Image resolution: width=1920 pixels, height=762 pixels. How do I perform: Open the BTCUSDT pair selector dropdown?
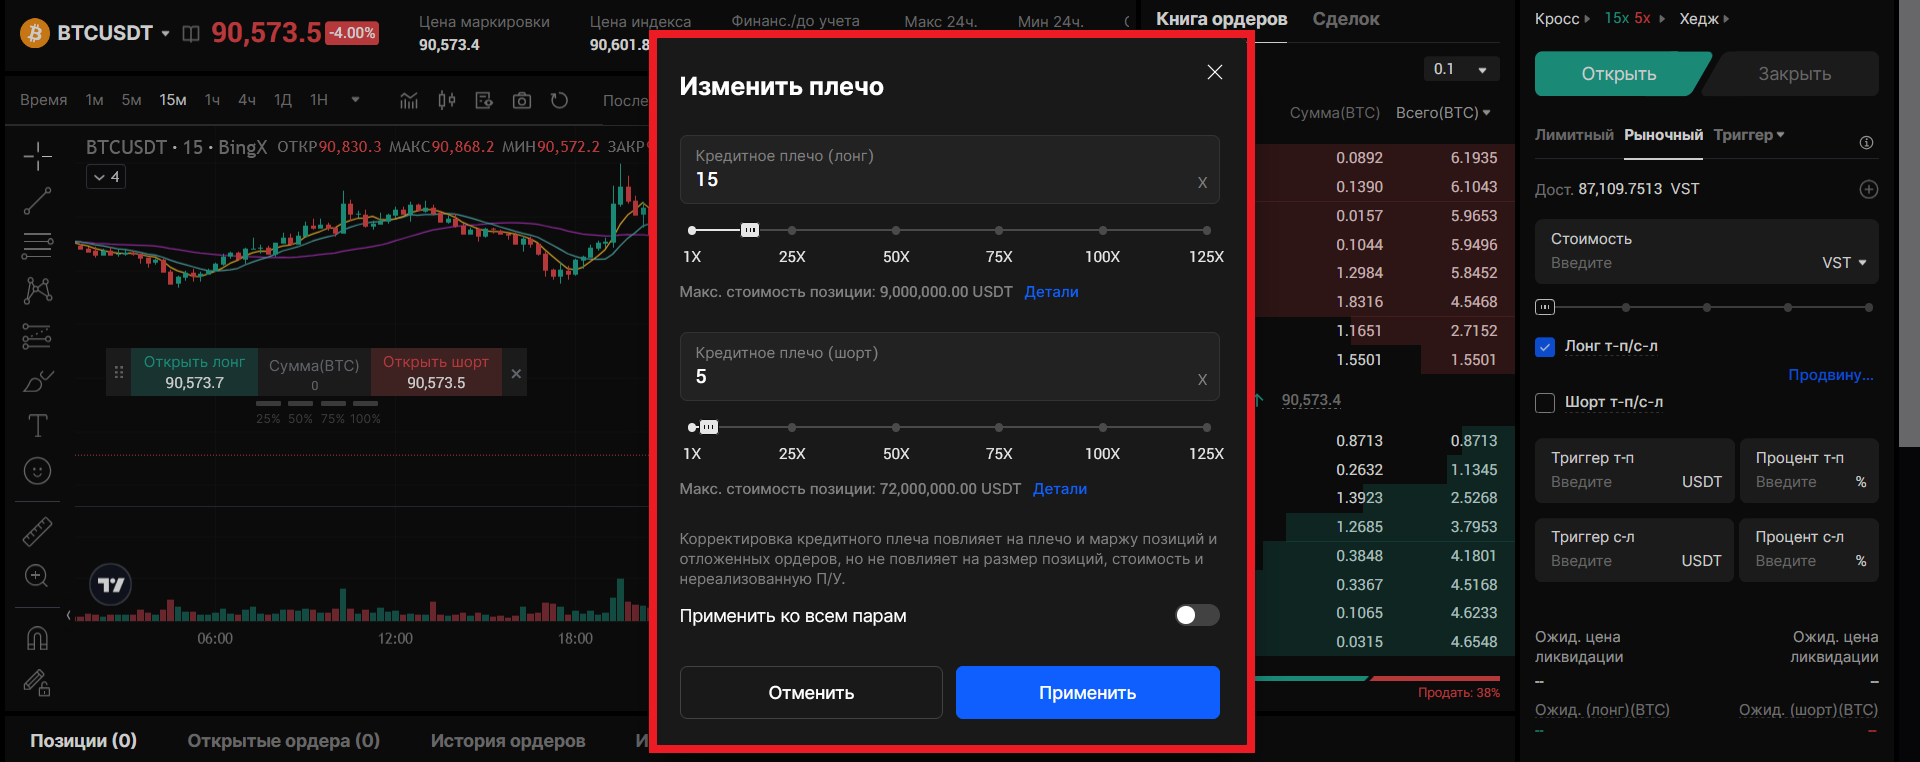tap(165, 34)
